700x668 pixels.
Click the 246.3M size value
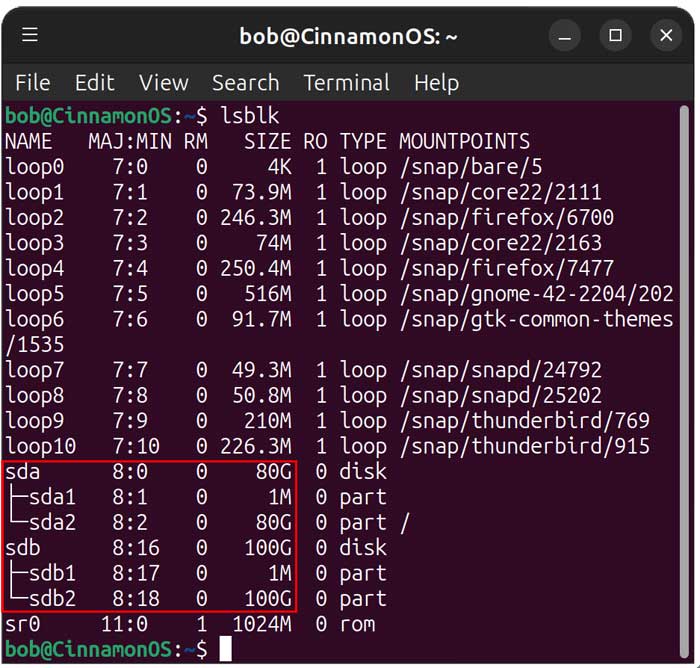tap(256, 218)
